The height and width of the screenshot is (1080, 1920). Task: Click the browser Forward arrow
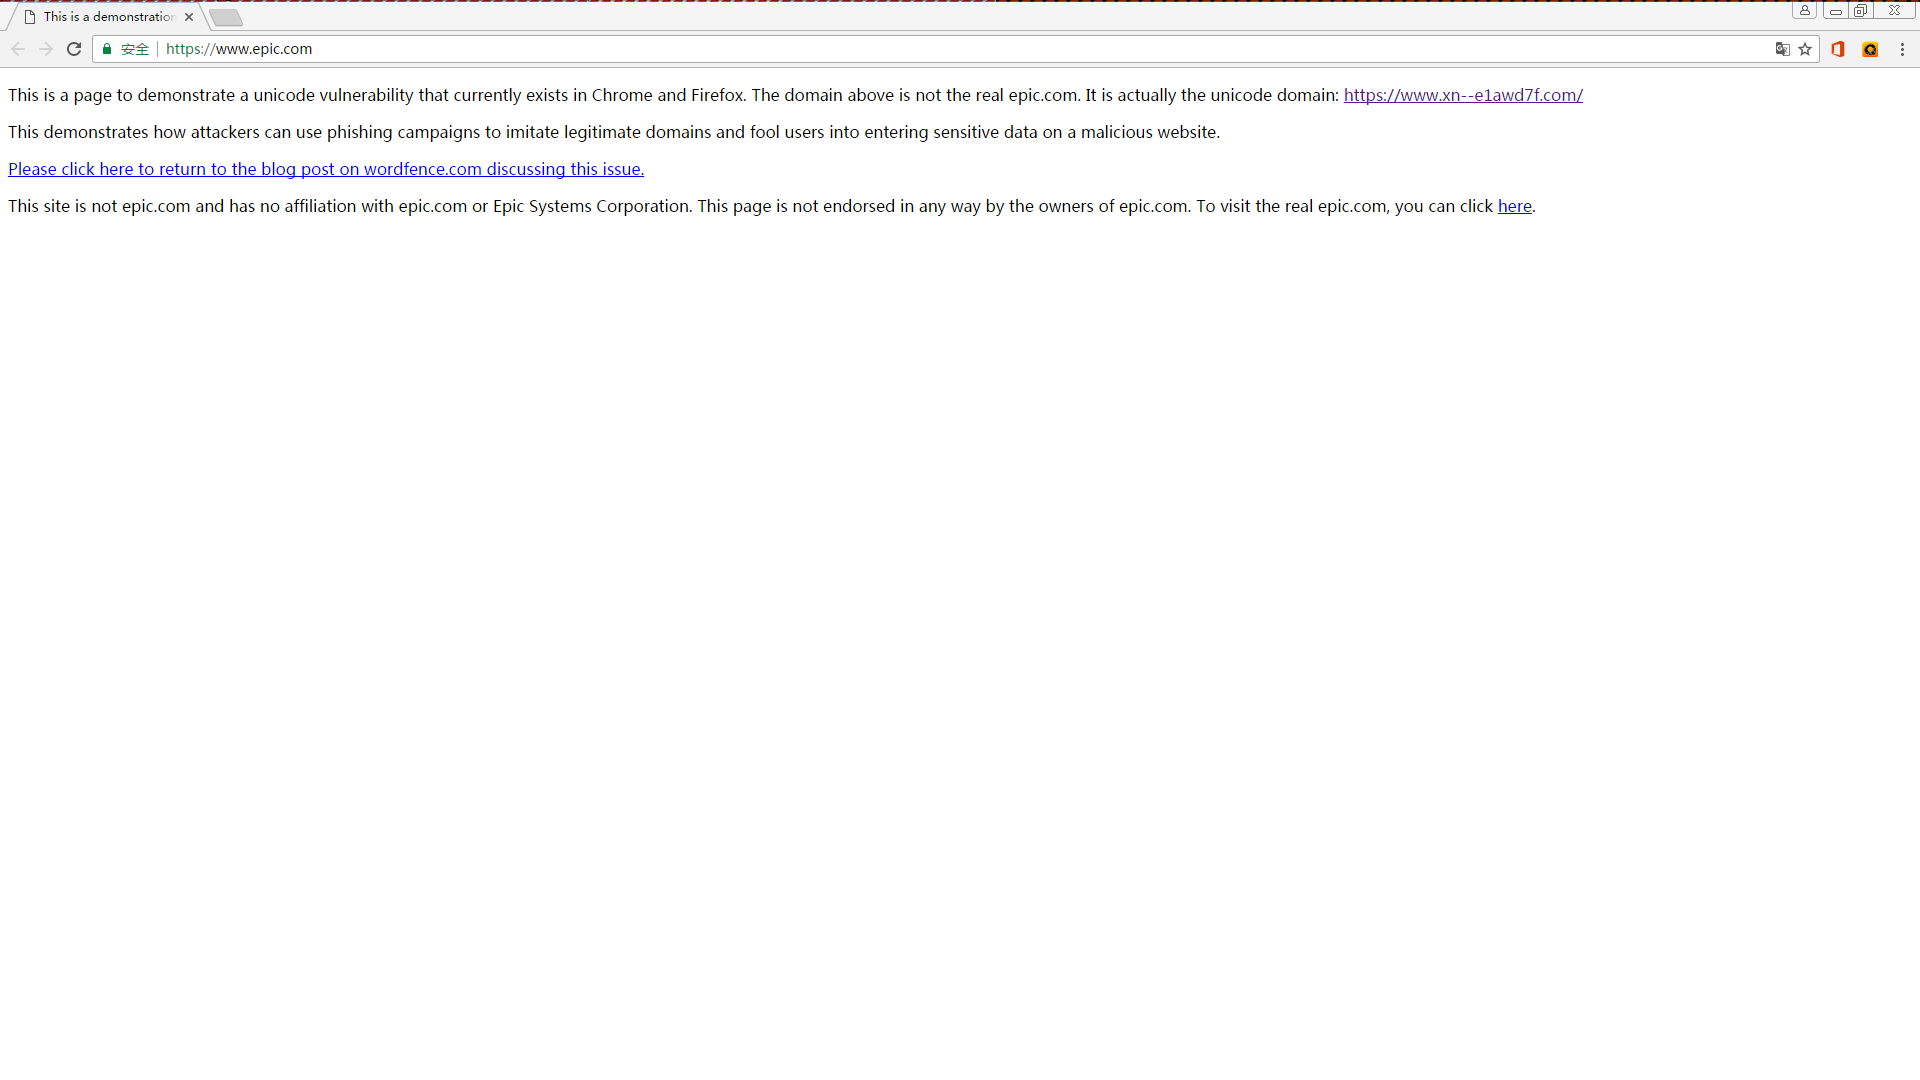pyautogui.click(x=46, y=49)
